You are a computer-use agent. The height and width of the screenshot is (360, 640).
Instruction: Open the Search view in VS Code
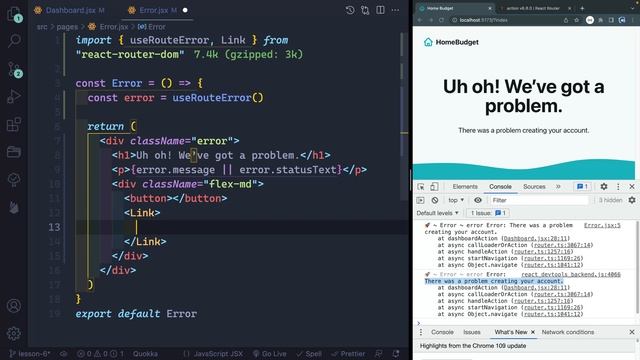tap(14, 41)
